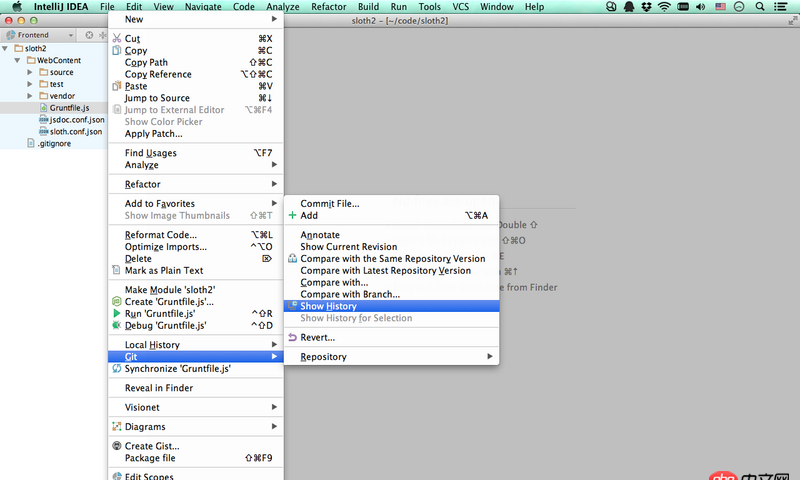The width and height of the screenshot is (800, 480).
Task: Click the Mark as Plain Text icon
Action: [x=117, y=270]
